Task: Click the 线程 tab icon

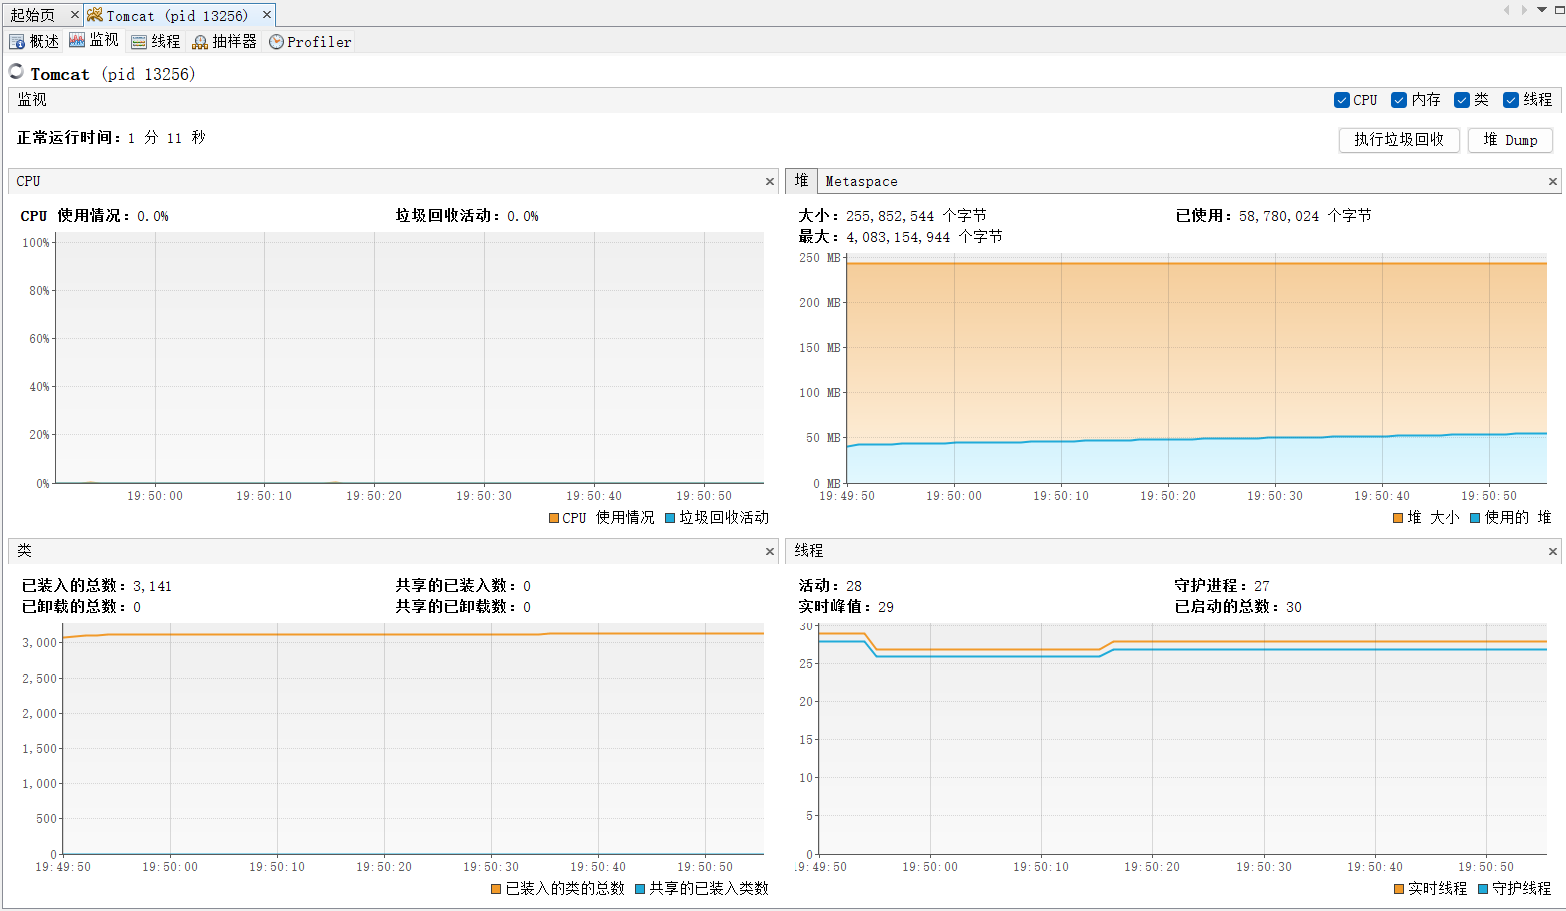Action: click(x=139, y=42)
